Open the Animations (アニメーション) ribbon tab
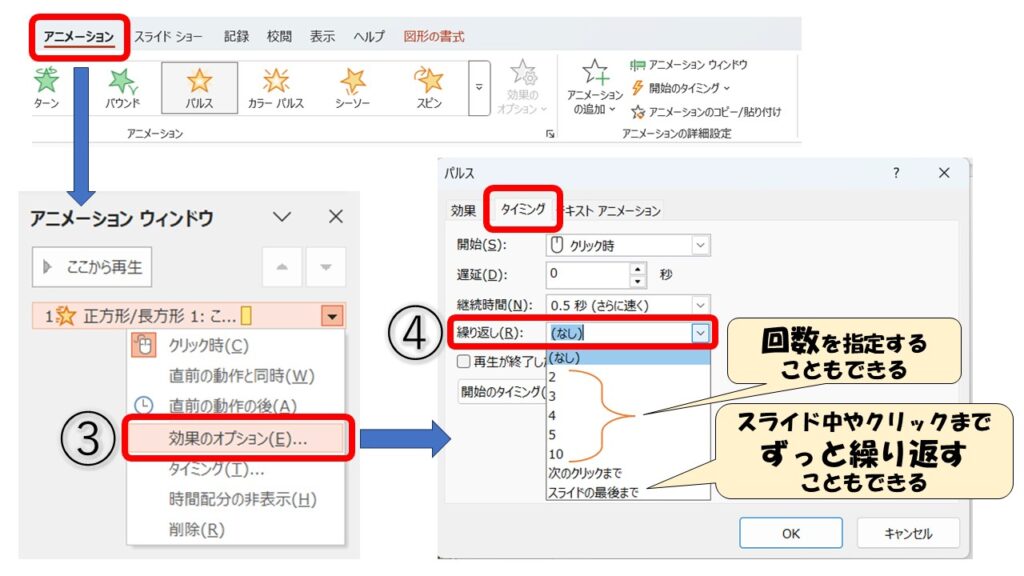This screenshot has width=1024, height=576. pos(79,37)
